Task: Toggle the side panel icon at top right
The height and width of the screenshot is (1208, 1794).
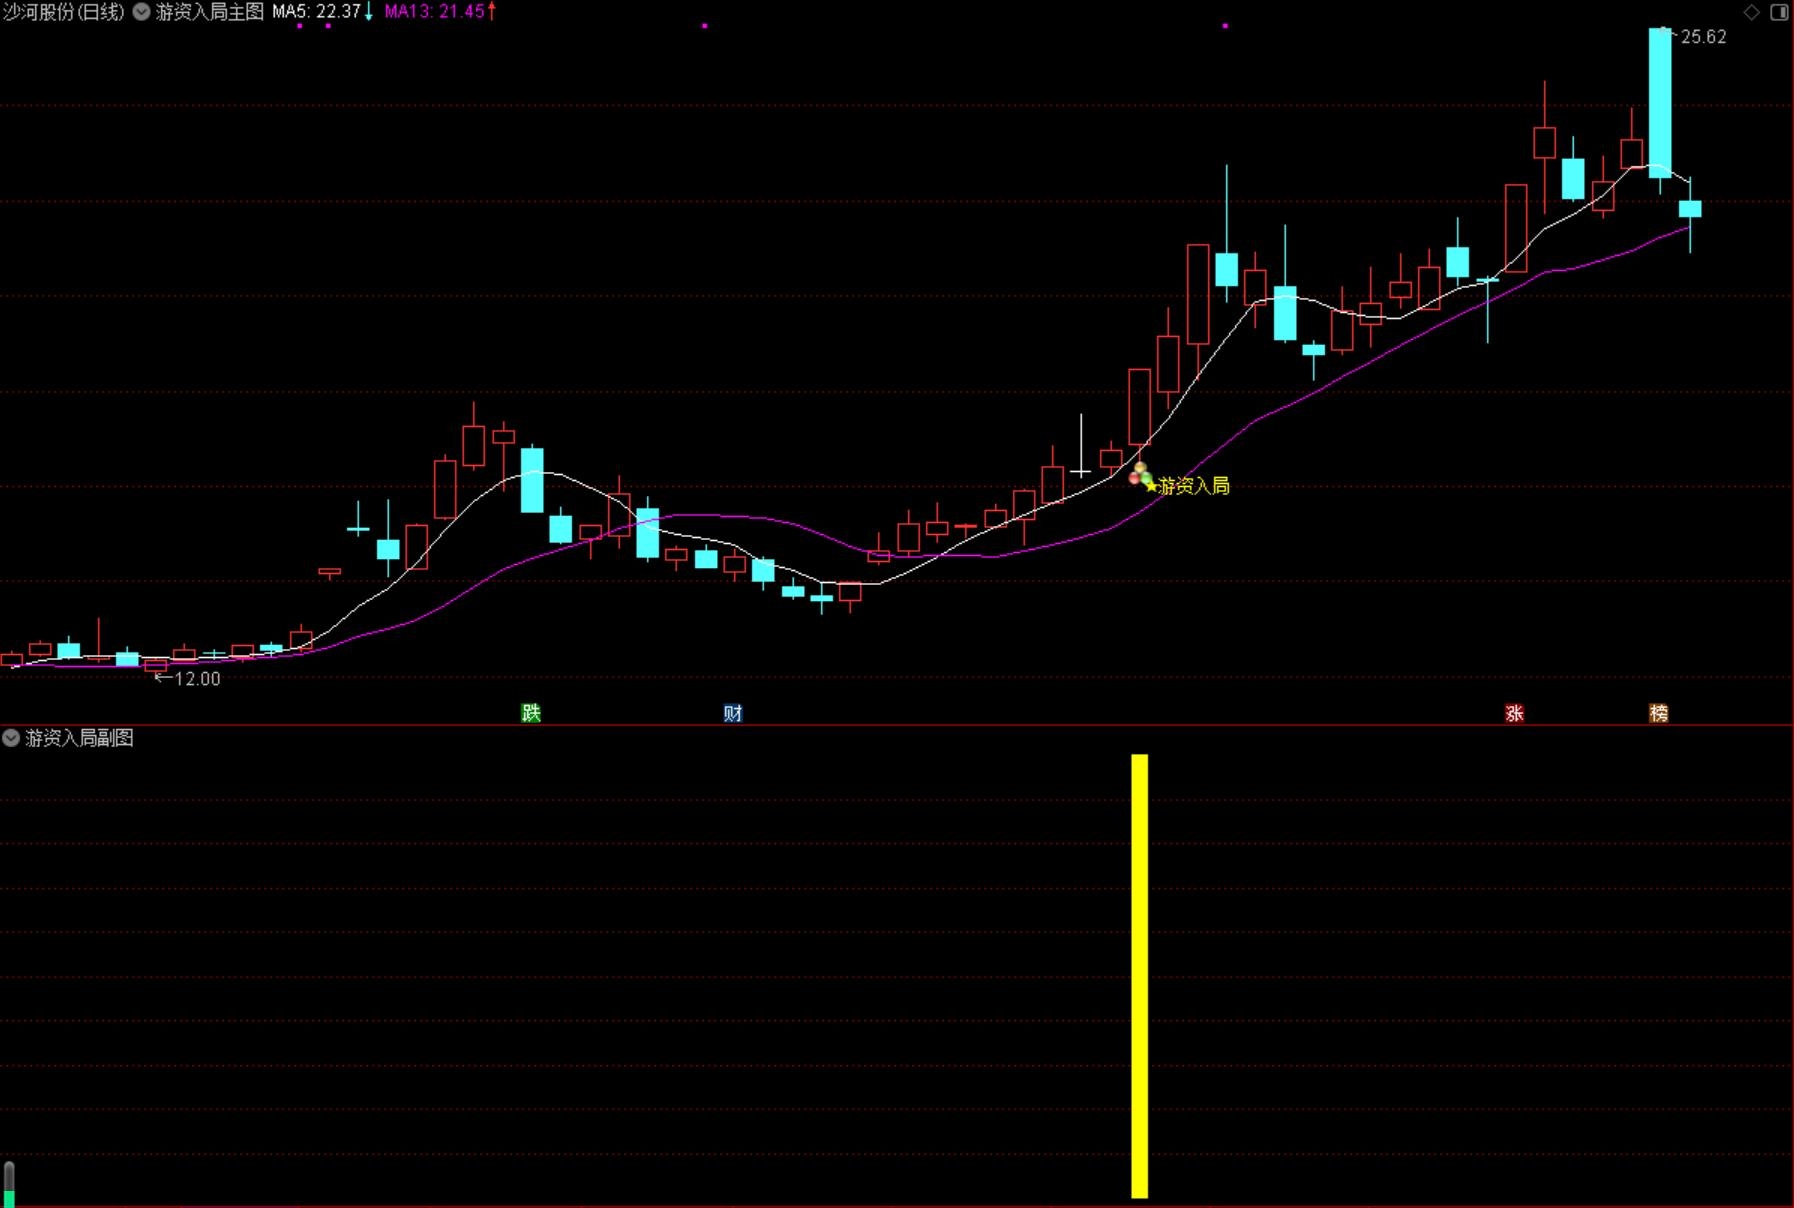Action: (1779, 12)
